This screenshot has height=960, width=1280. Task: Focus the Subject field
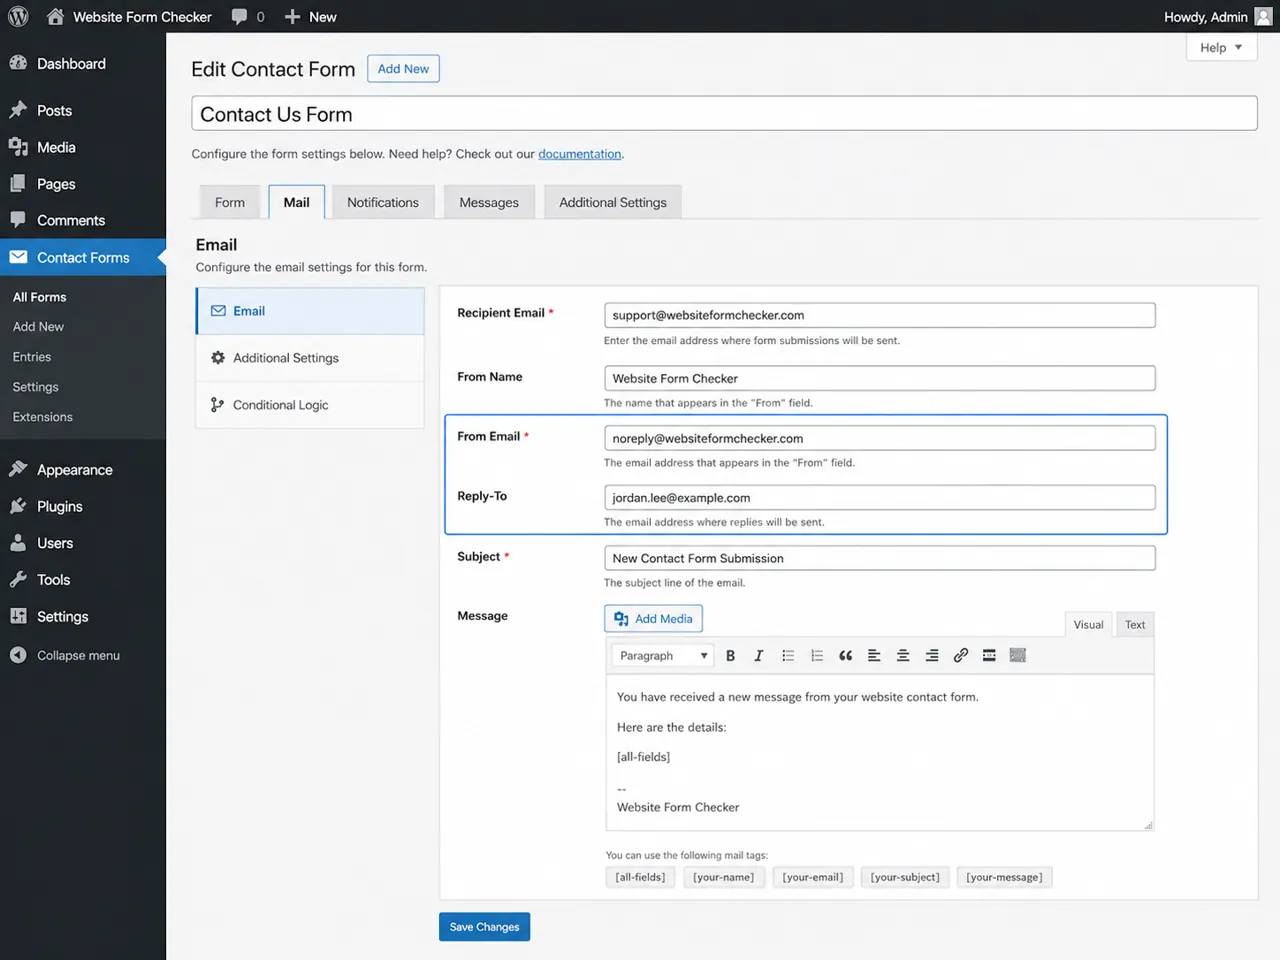(x=880, y=558)
